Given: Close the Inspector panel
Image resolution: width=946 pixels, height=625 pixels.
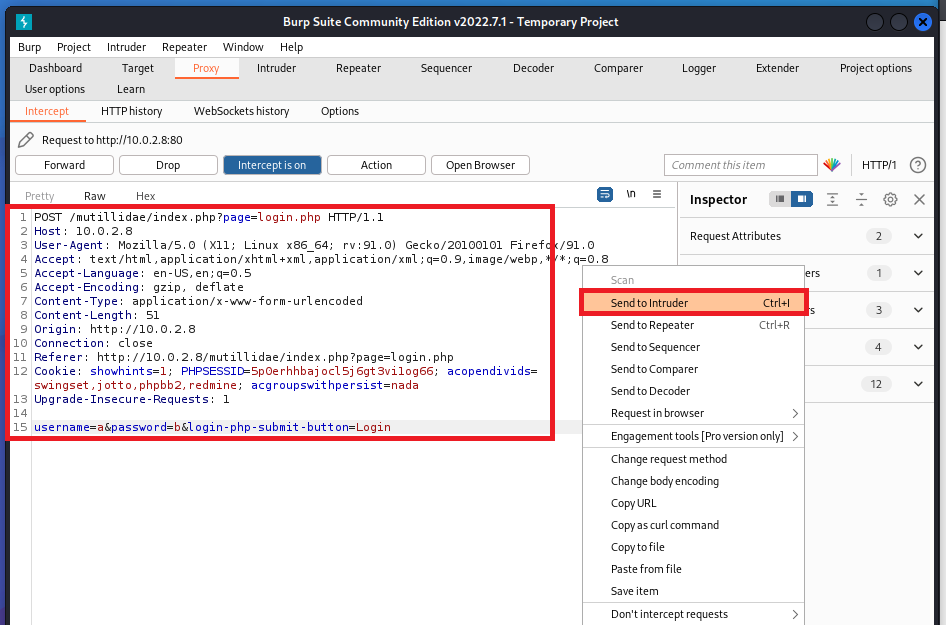Looking at the screenshot, I should click(x=919, y=199).
